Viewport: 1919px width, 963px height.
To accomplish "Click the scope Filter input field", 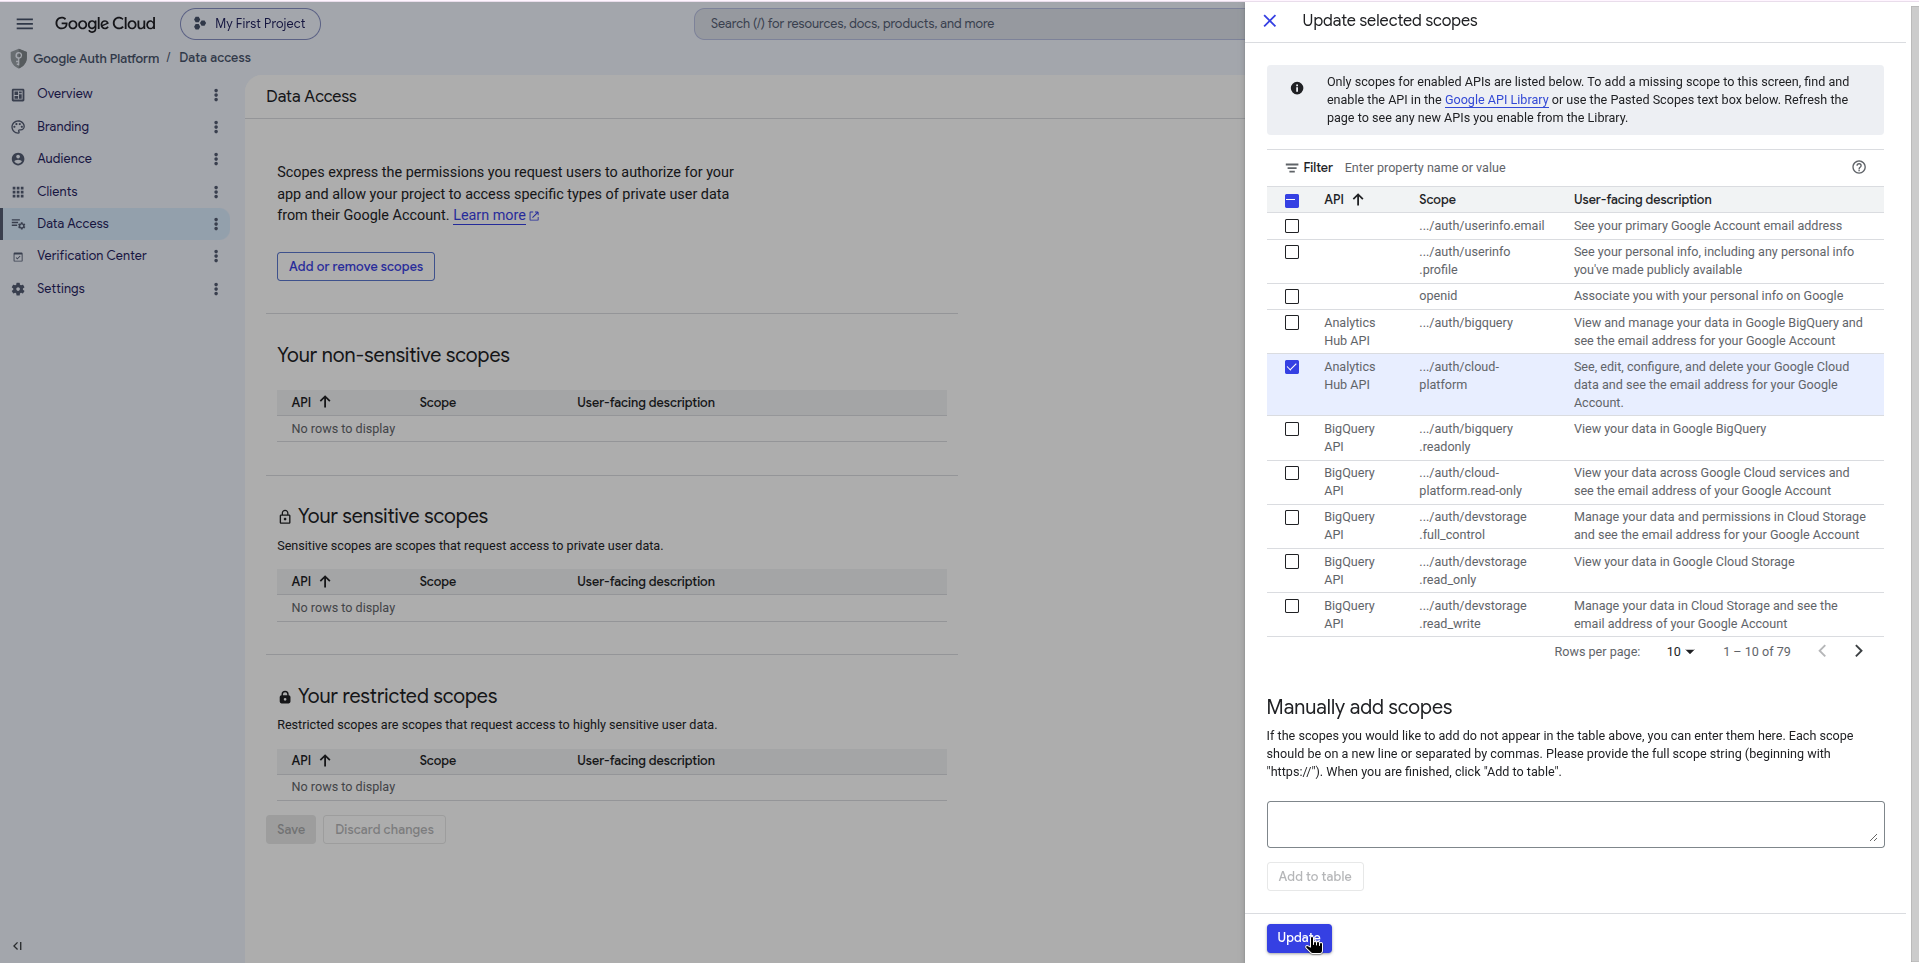I will [1590, 167].
